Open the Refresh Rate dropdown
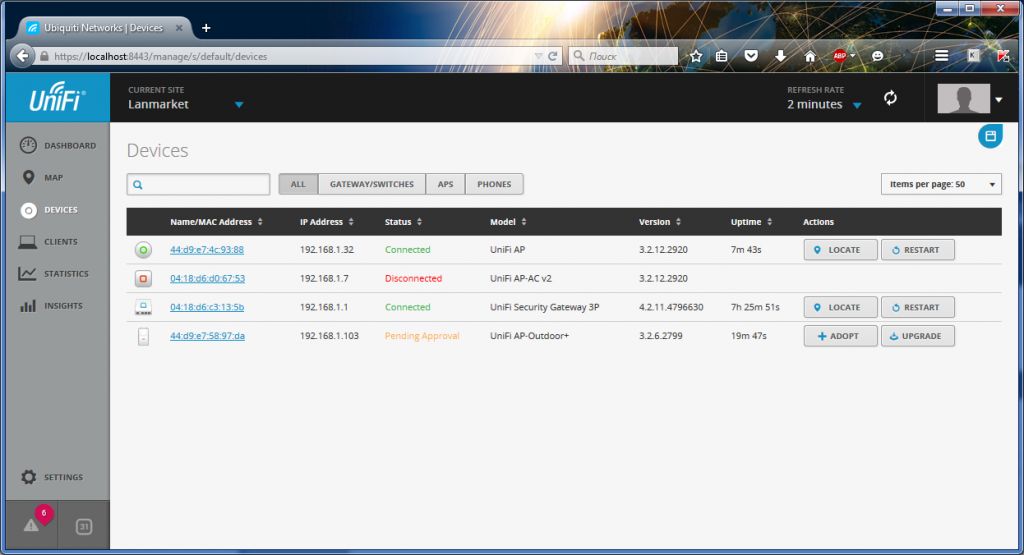This screenshot has width=1024, height=555. 856,105
